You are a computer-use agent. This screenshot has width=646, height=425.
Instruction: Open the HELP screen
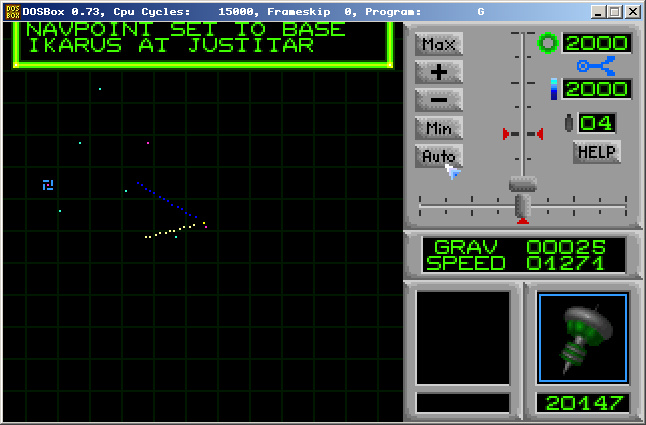[597, 152]
